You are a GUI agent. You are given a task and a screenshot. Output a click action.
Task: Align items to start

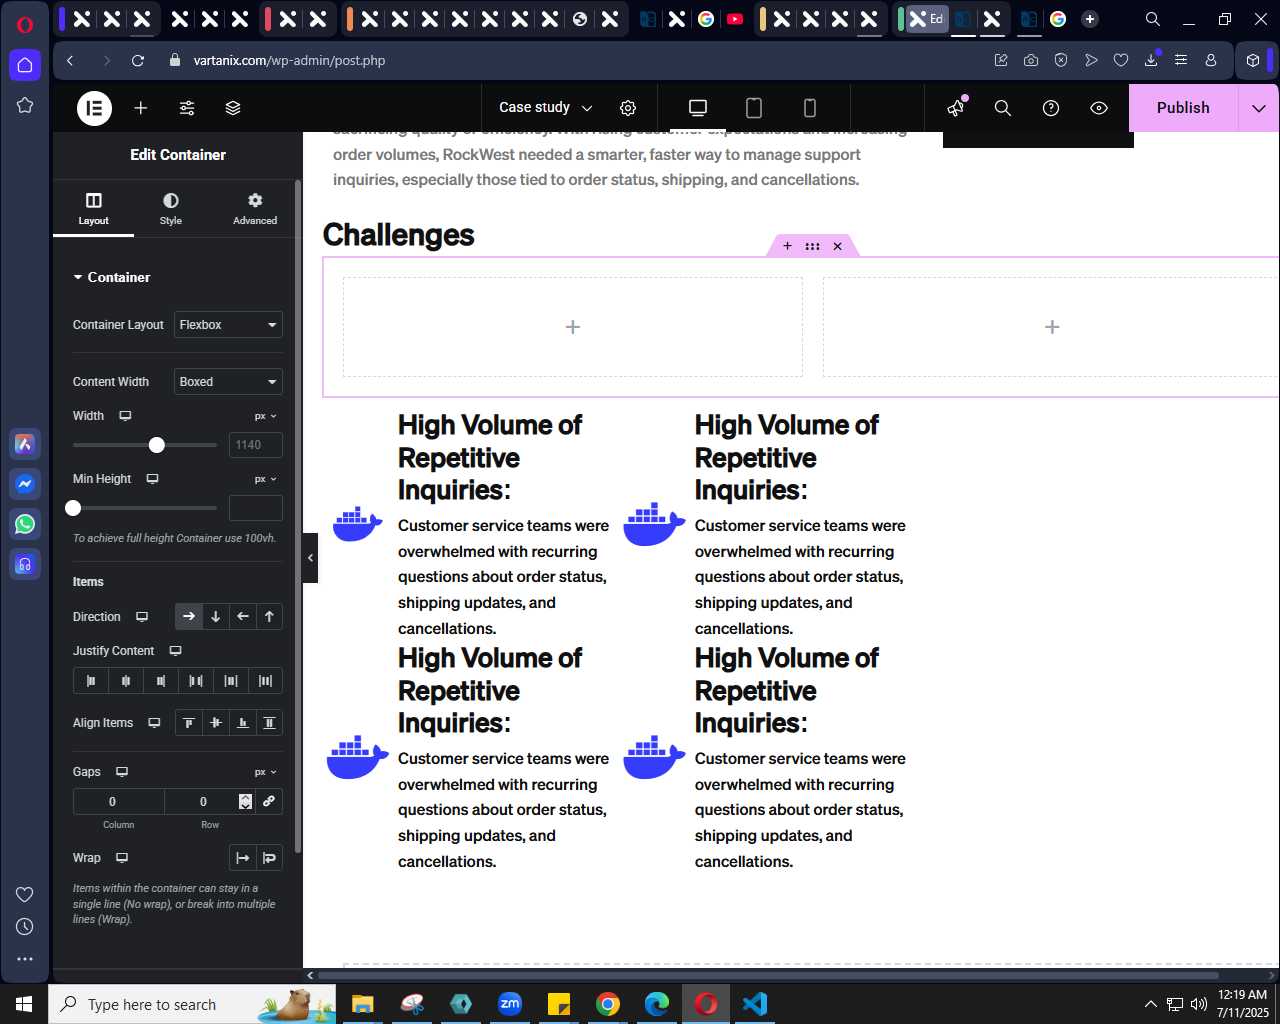pyautogui.click(x=188, y=723)
